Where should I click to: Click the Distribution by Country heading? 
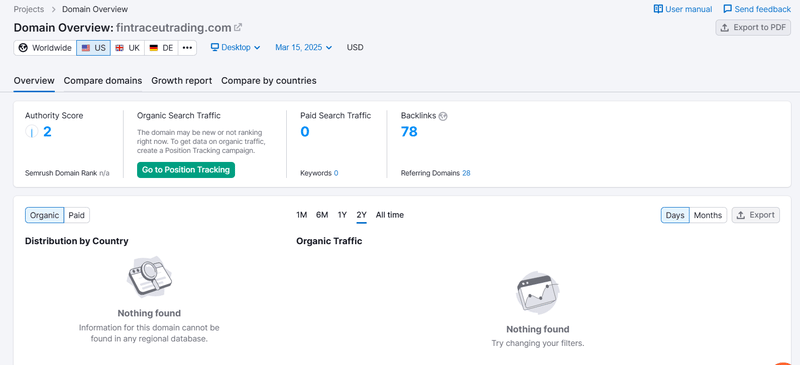(x=77, y=241)
